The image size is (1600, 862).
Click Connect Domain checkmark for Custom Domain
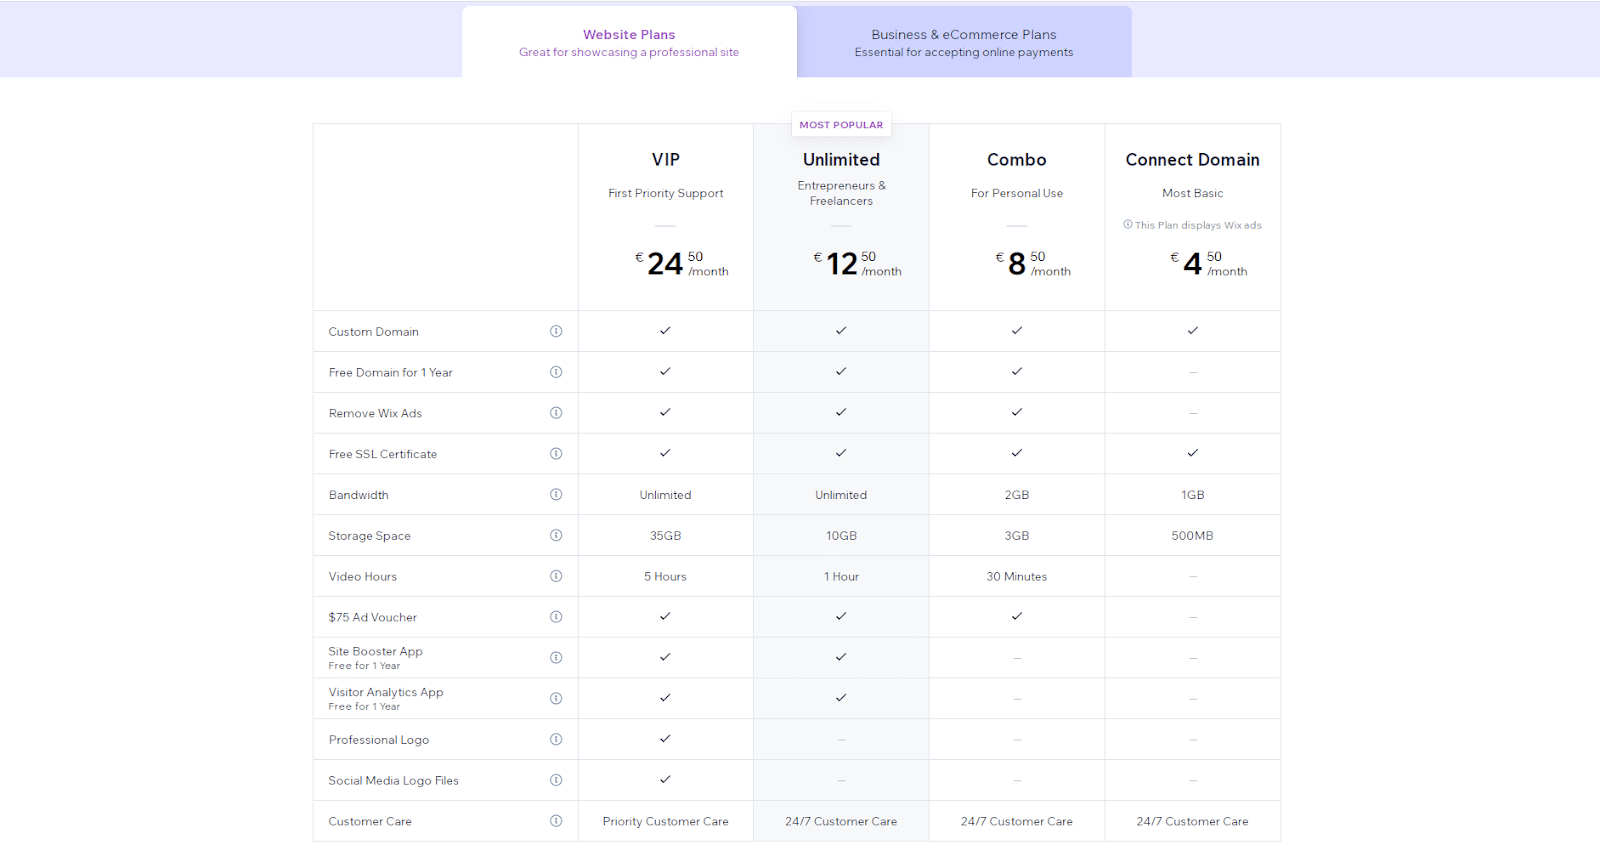[1193, 330]
